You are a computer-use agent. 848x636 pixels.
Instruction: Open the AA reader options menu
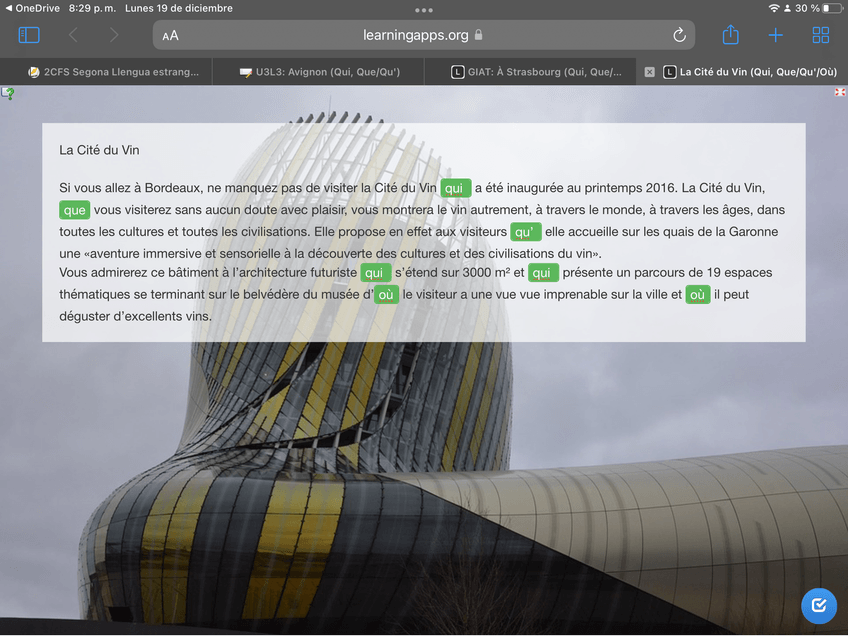point(170,36)
